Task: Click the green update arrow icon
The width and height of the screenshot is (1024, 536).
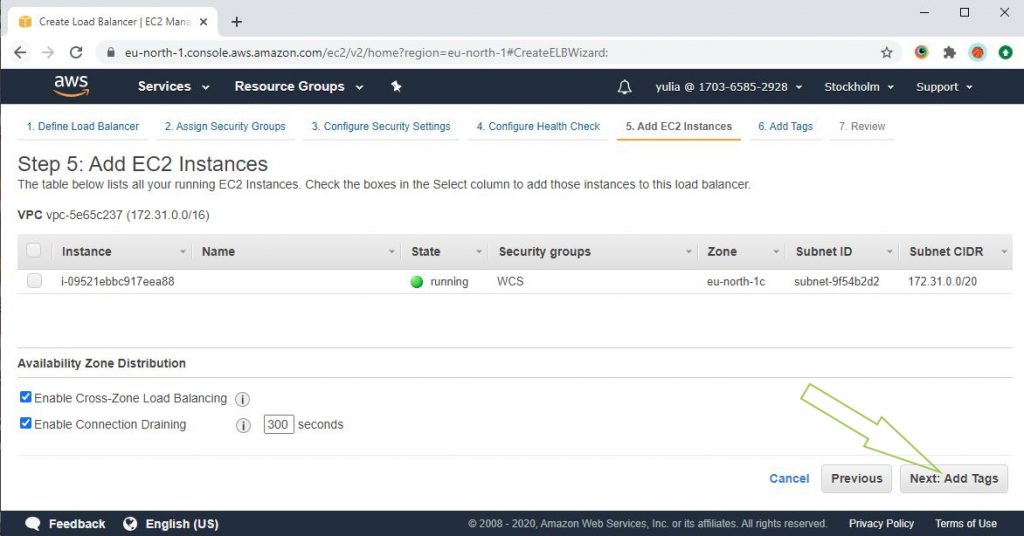Action: (1006, 52)
